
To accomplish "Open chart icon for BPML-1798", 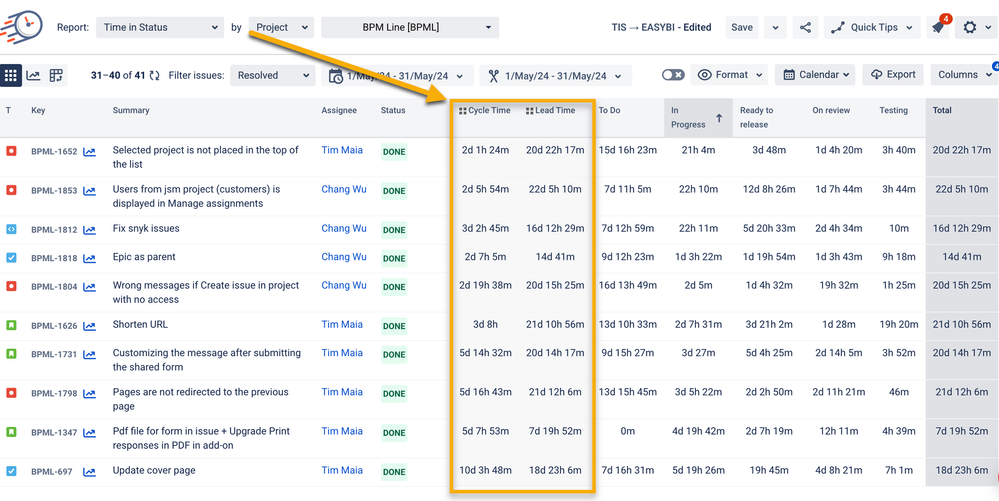I will tap(89, 394).
